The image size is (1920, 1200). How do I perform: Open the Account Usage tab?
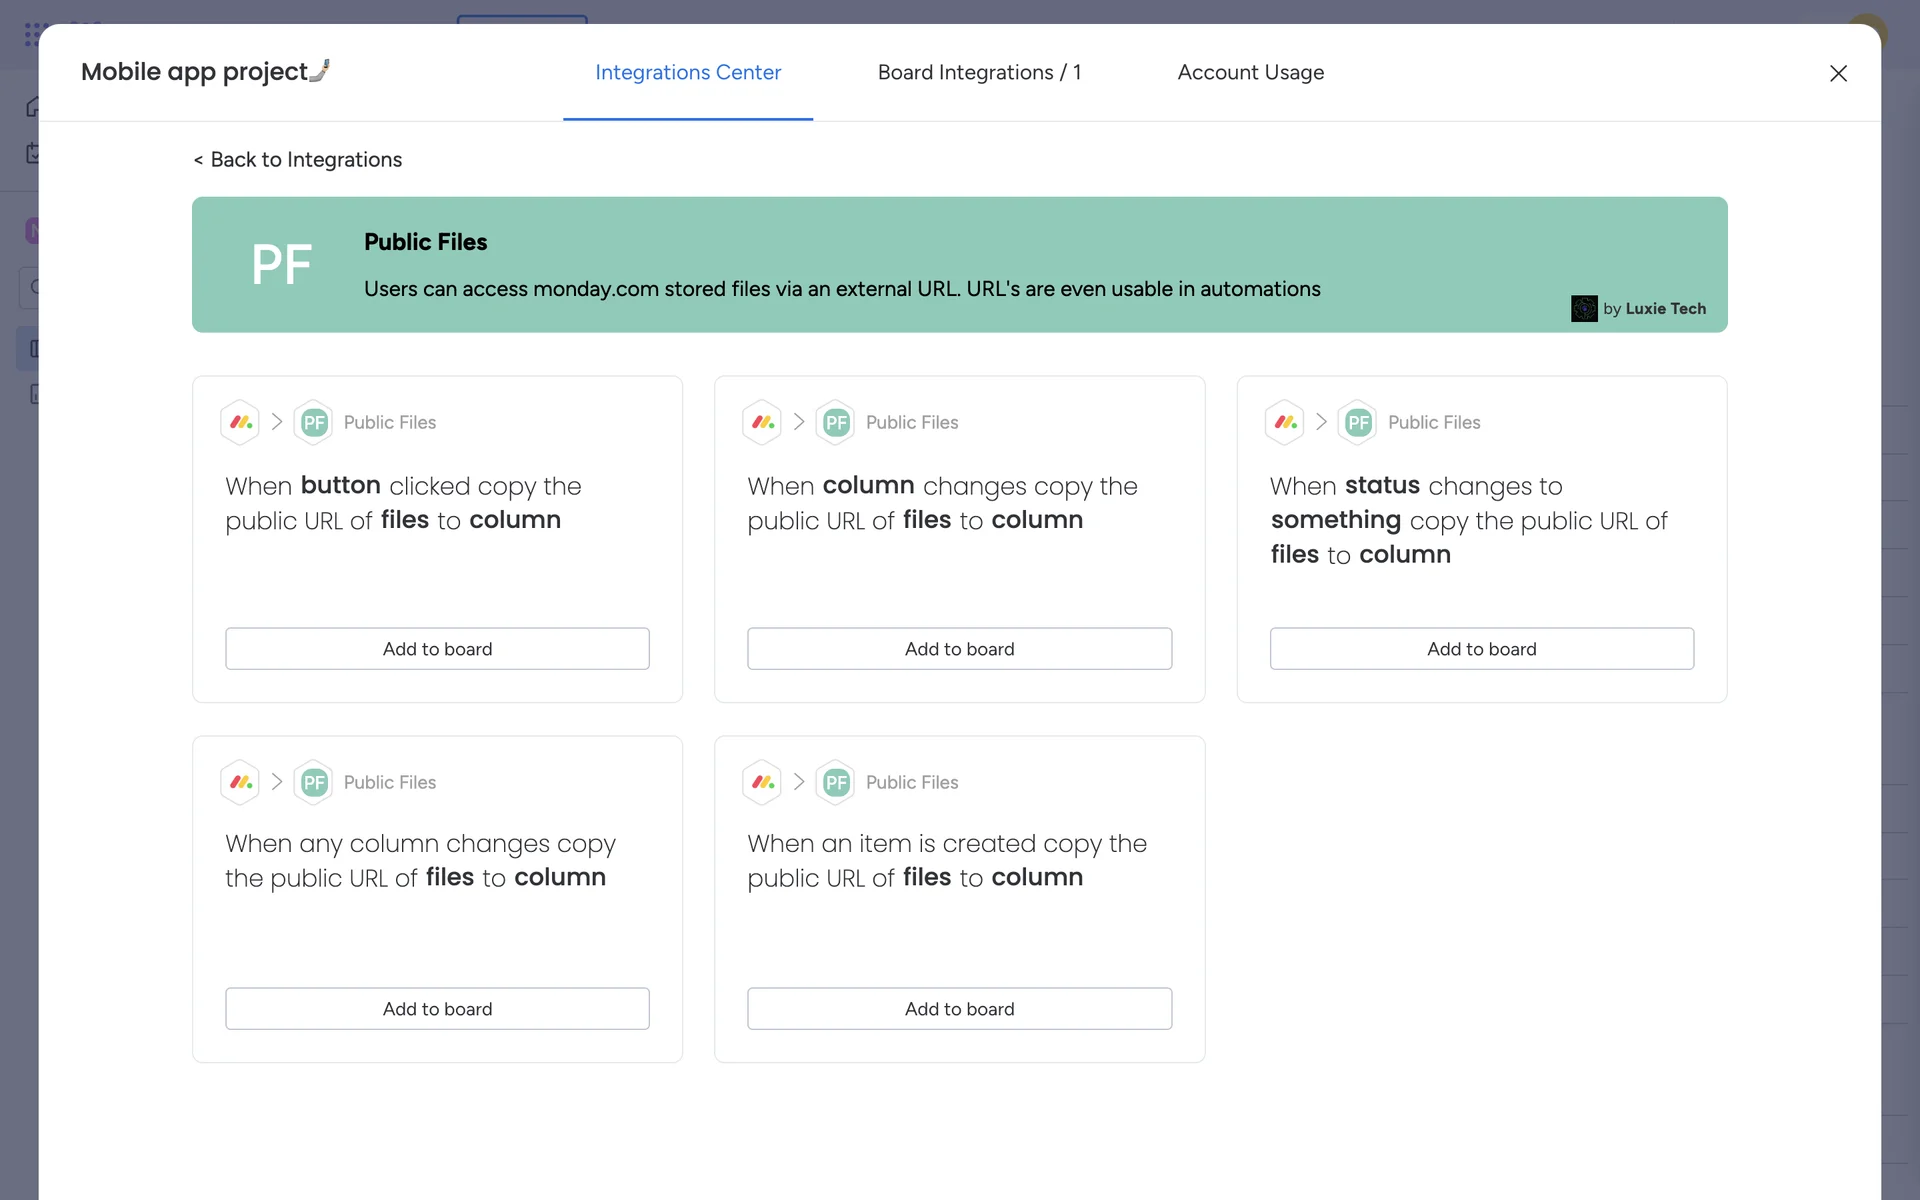(x=1250, y=72)
